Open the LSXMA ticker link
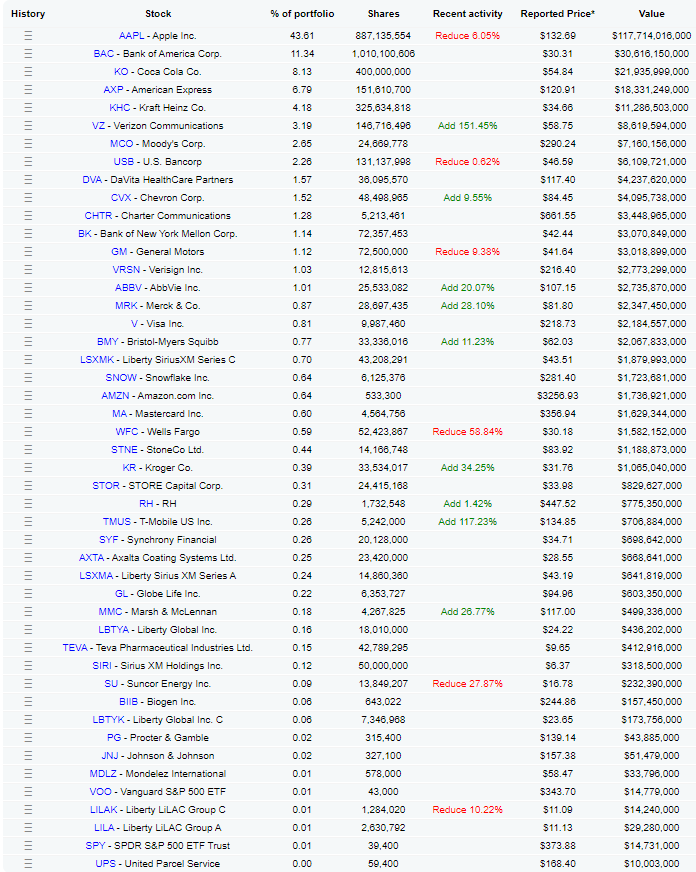 (96, 576)
